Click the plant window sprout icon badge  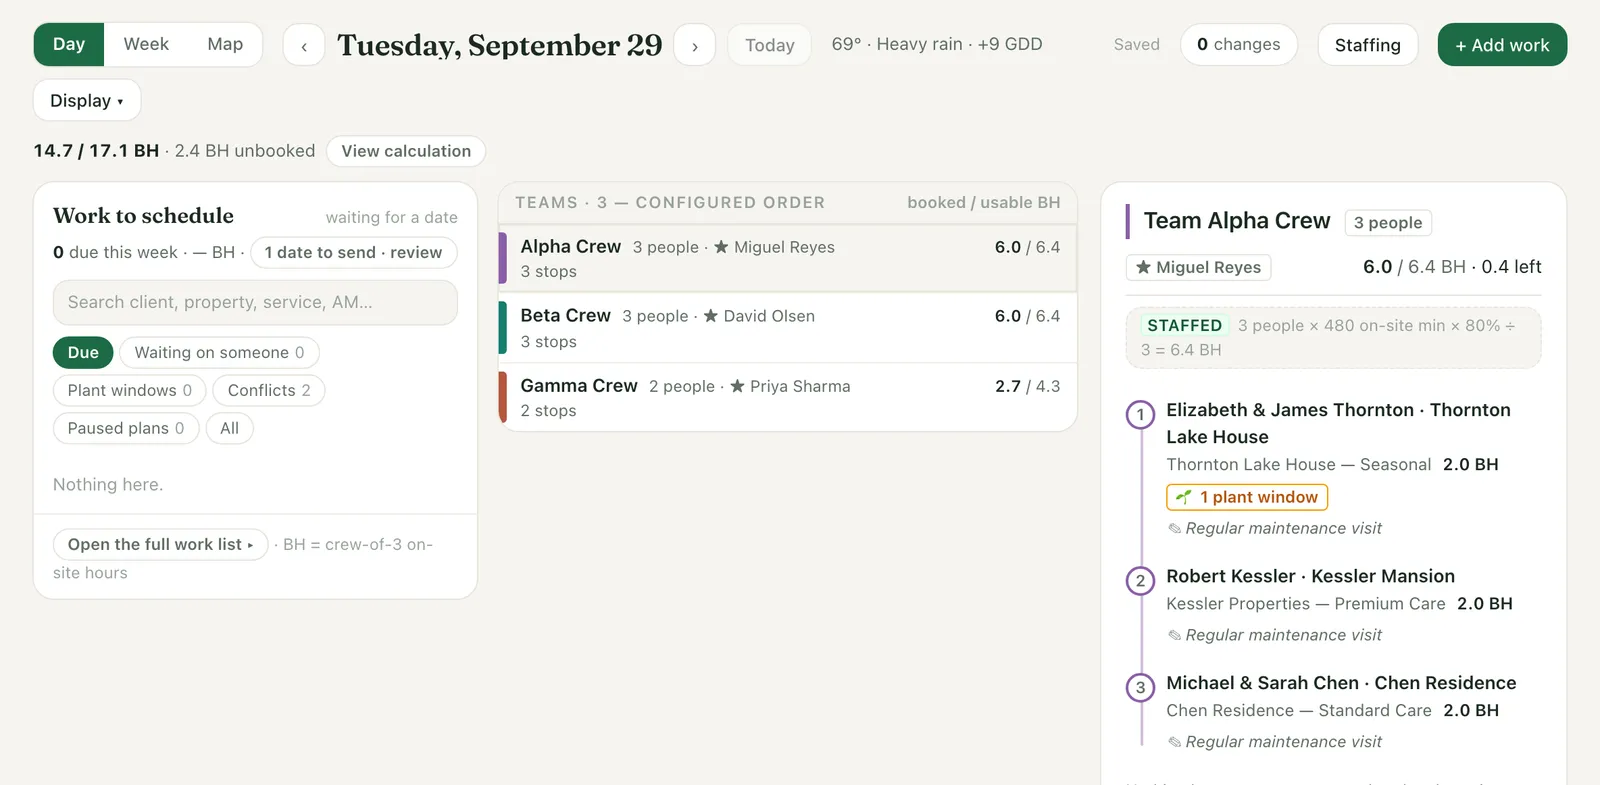pyautogui.click(x=1247, y=497)
